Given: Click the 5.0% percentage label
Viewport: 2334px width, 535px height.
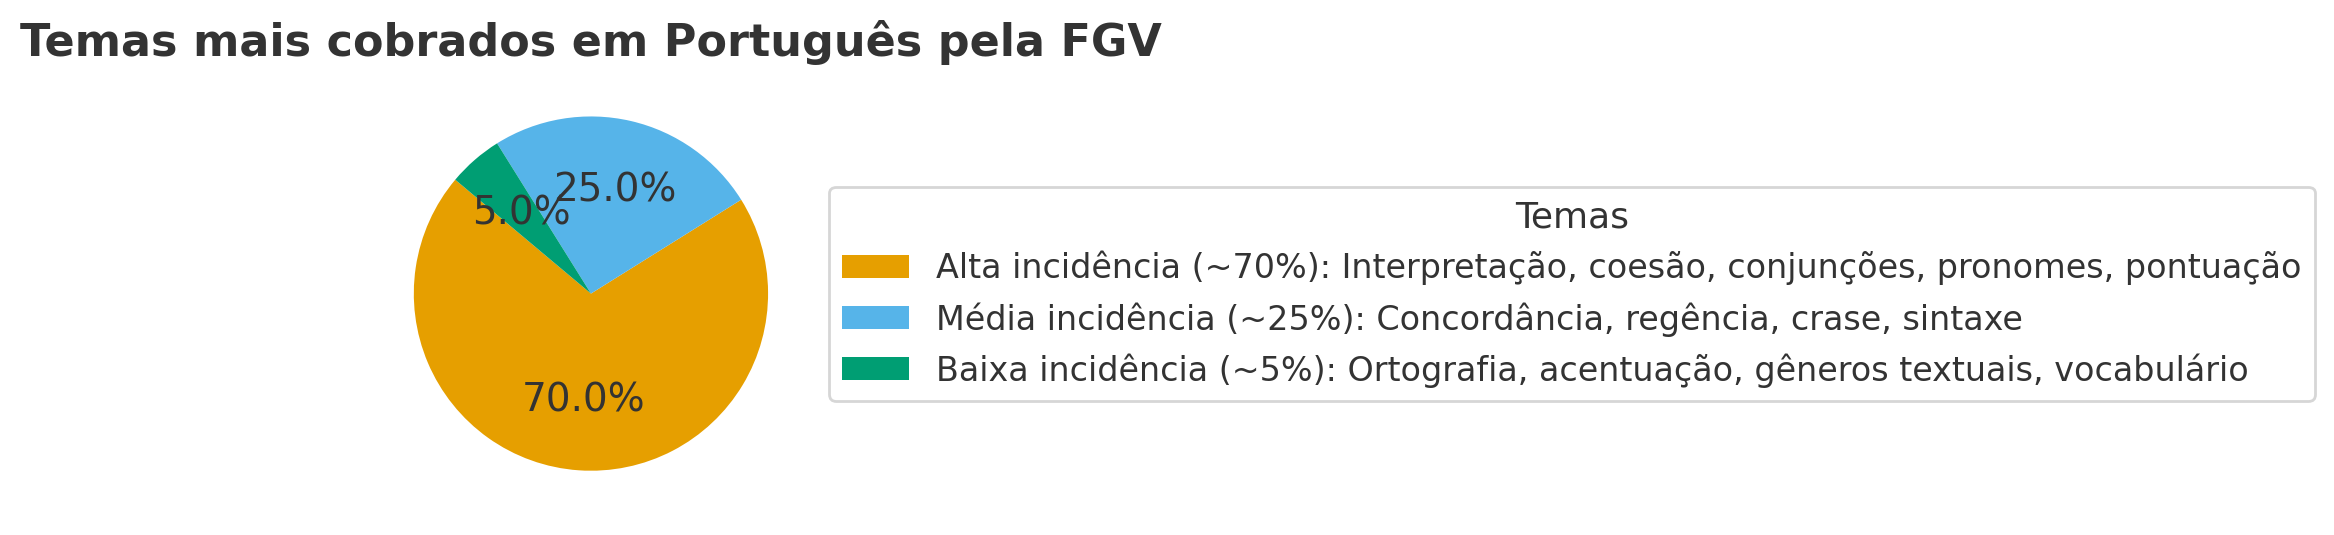Looking at the screenshot, I should [x=521, y=212].
